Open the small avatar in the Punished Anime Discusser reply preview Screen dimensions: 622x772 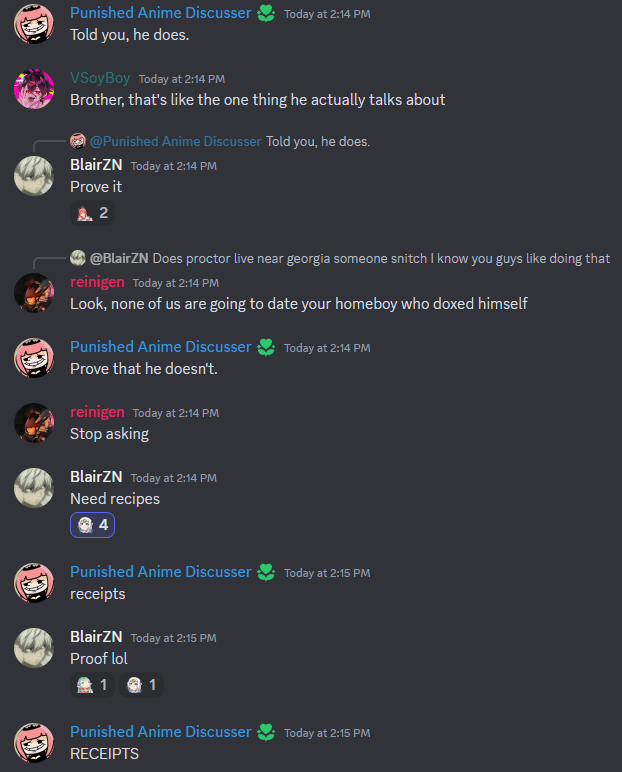78,141
